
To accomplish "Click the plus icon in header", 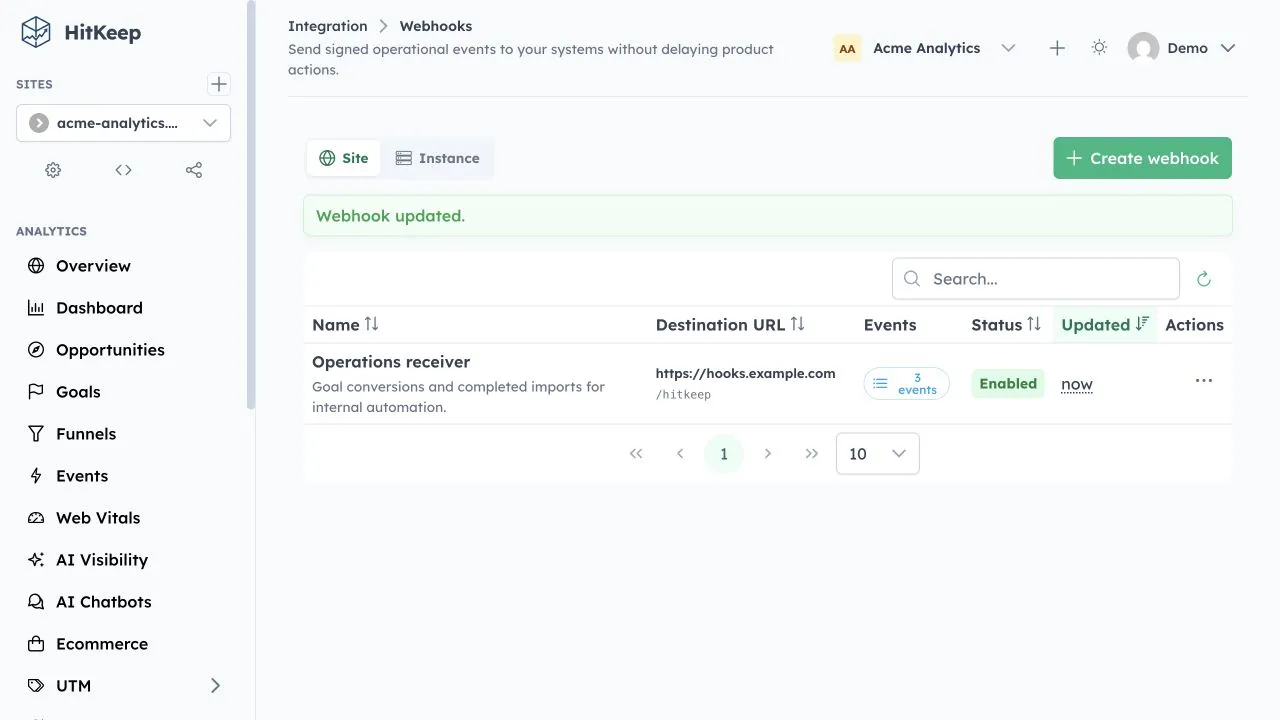I will click(1057, 48).
